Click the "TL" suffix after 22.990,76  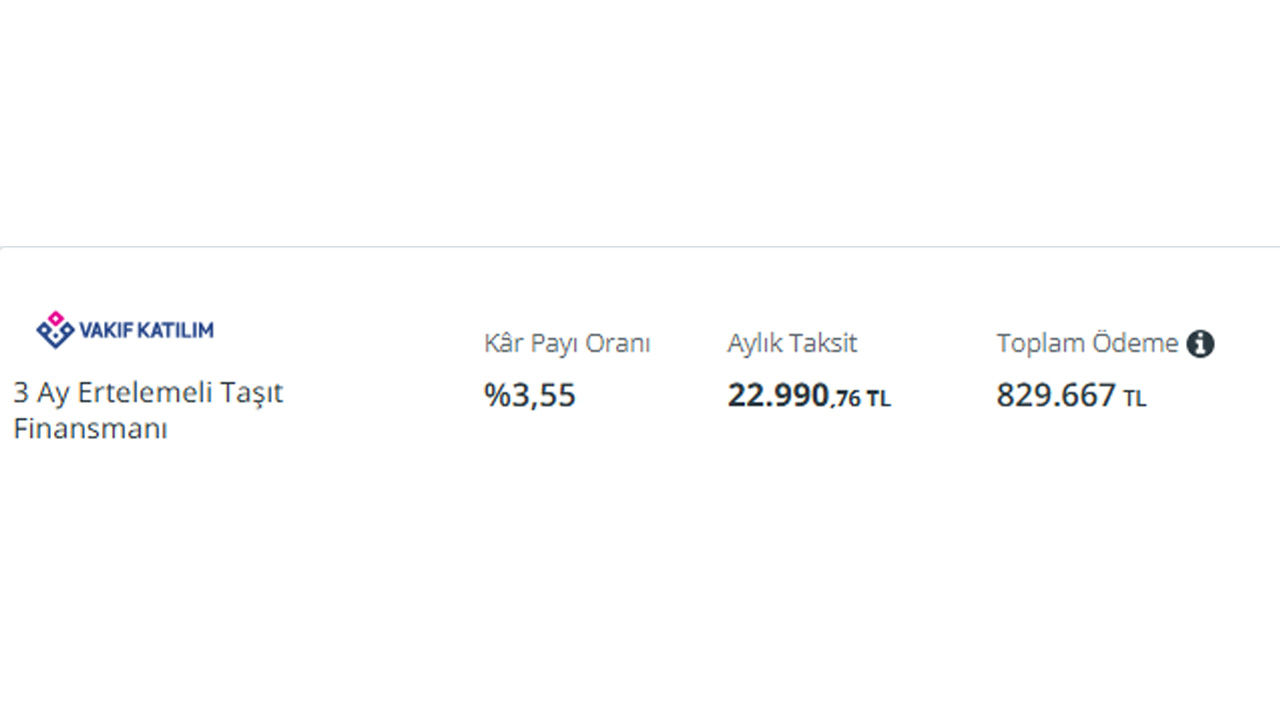coord(878,399)
